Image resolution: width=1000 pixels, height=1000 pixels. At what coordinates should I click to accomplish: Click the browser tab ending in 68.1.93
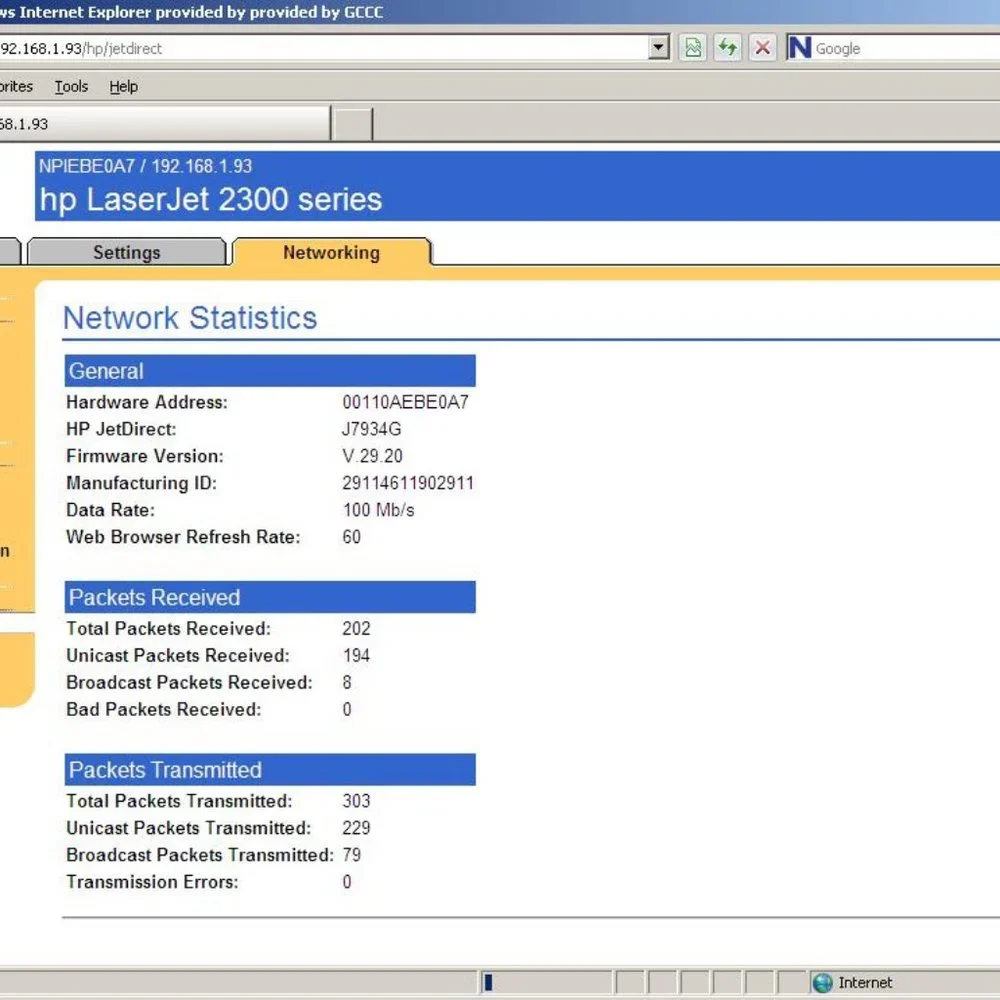[x=165, y=124]
